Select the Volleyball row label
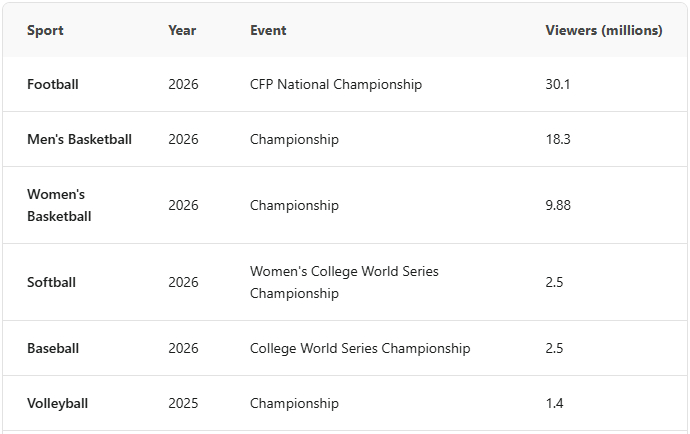Viewport: 690px width, 434px height. pos(58,403)
